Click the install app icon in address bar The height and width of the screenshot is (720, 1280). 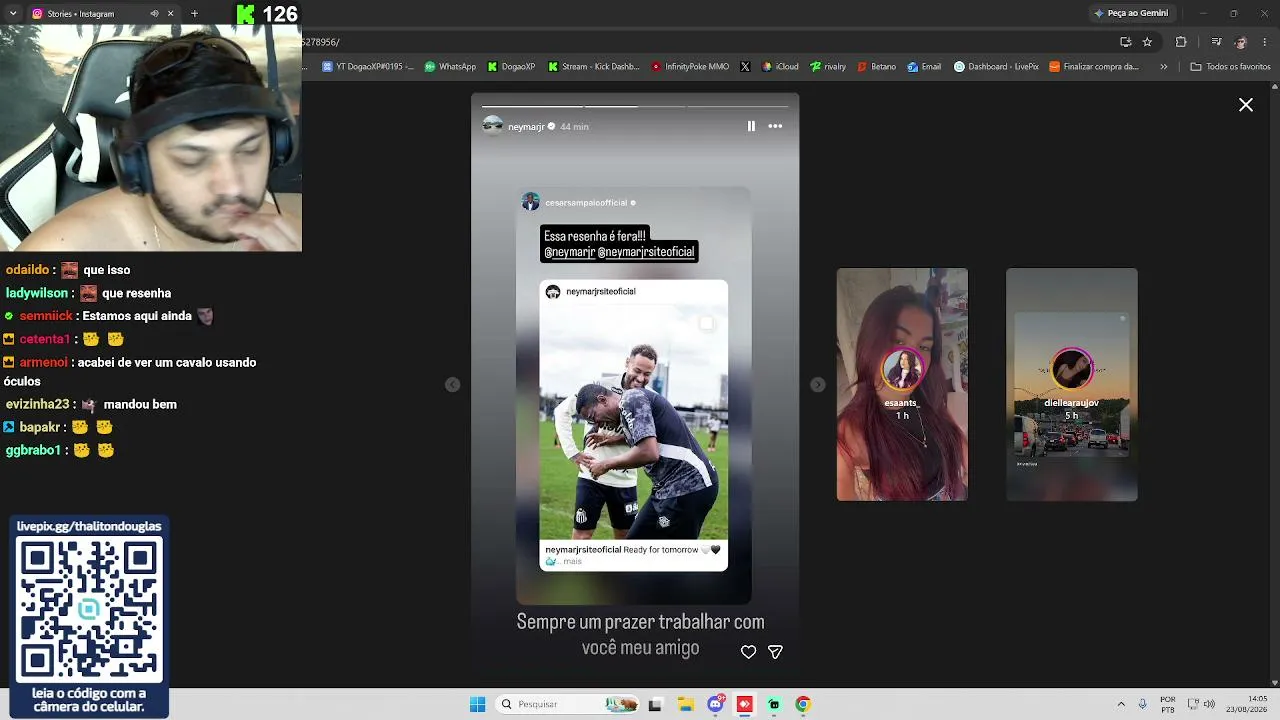1126,42
